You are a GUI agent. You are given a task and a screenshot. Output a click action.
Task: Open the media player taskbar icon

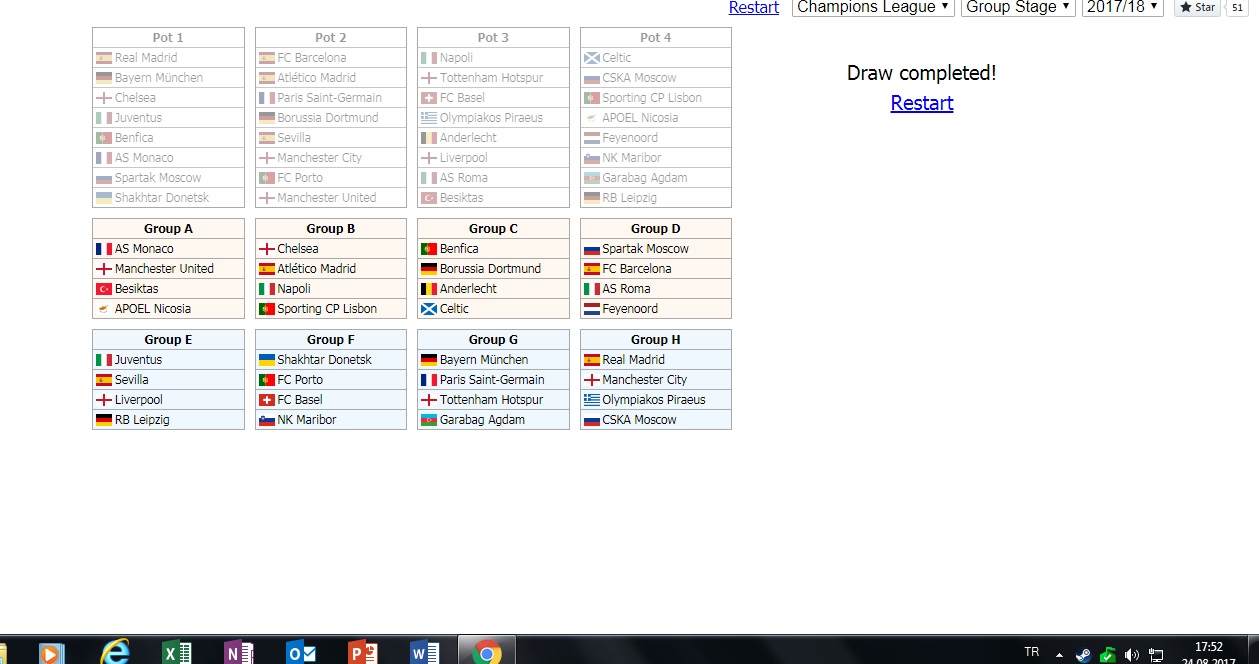[x=51, y=654]
